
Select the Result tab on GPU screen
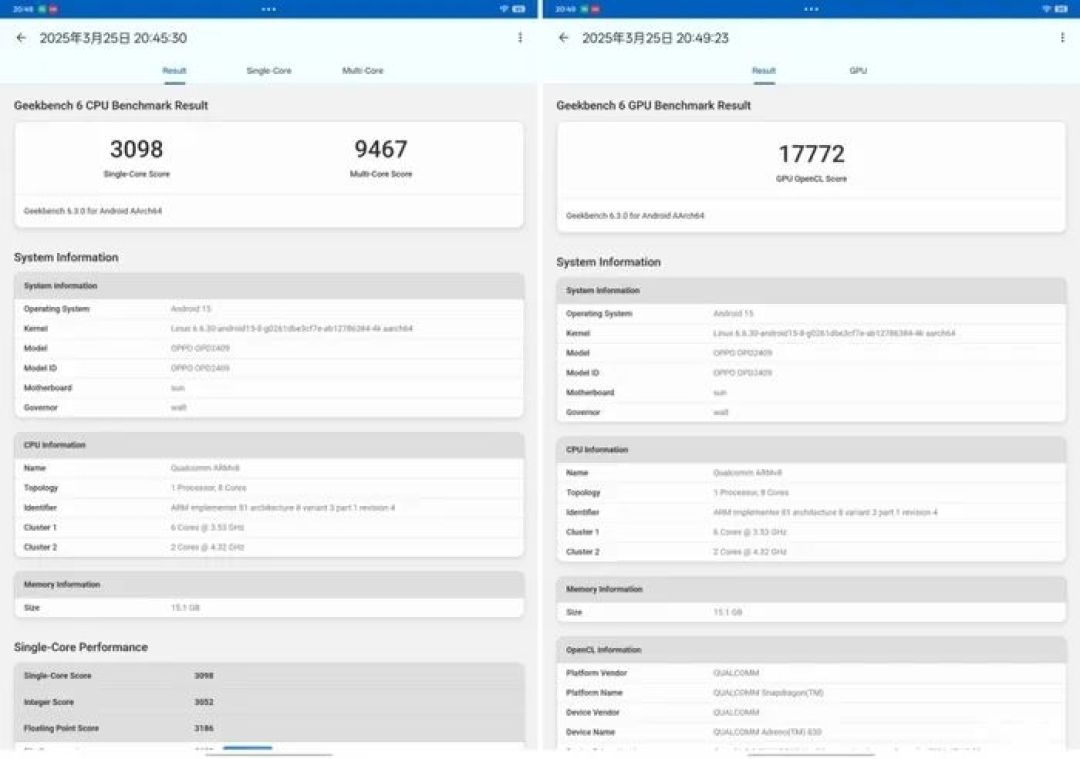(x=763, y=71)
